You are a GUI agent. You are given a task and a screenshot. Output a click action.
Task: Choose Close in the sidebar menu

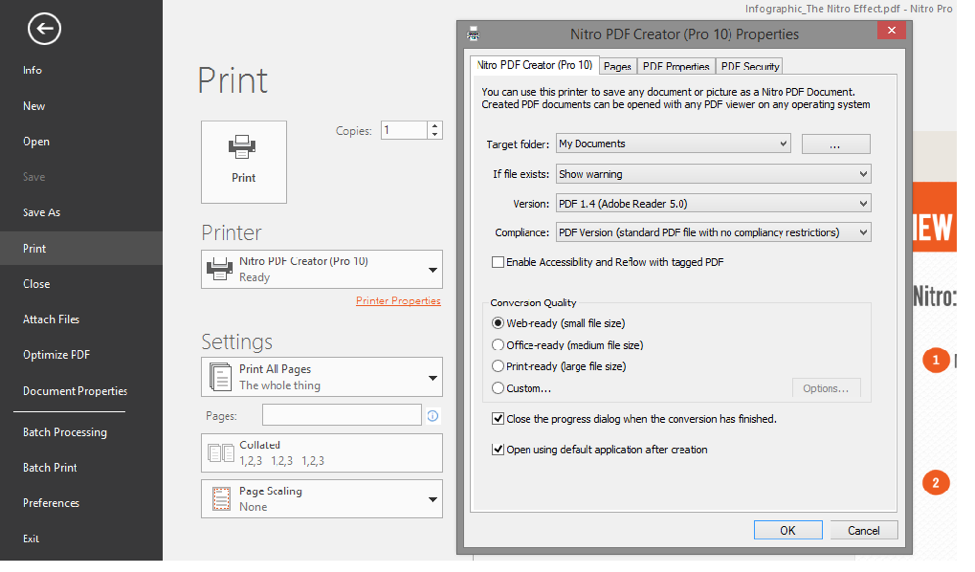[37, 284]
